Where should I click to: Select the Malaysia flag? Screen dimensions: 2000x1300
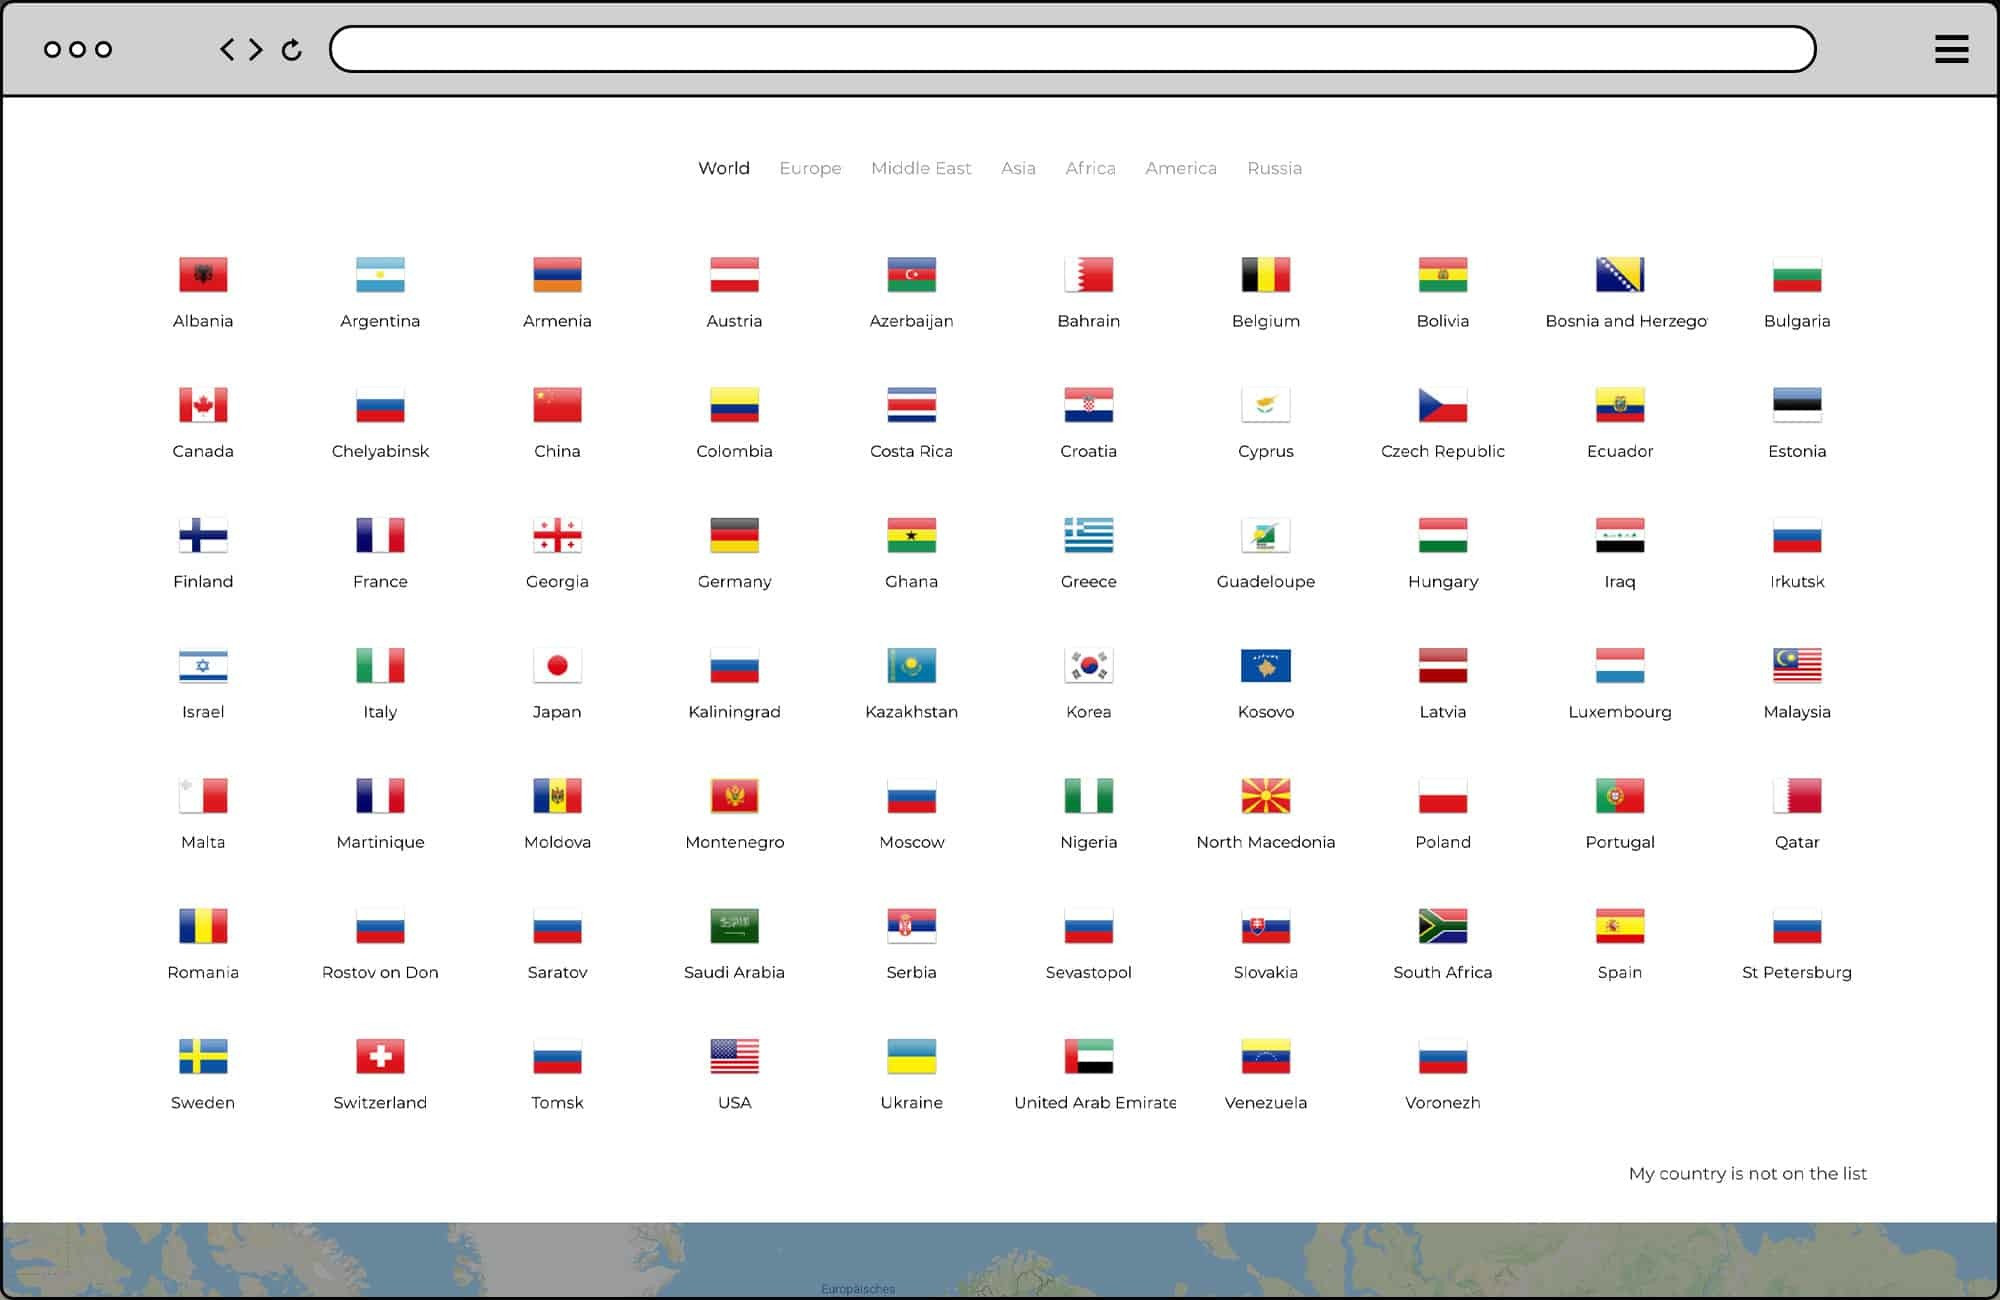coord(1797,666)
